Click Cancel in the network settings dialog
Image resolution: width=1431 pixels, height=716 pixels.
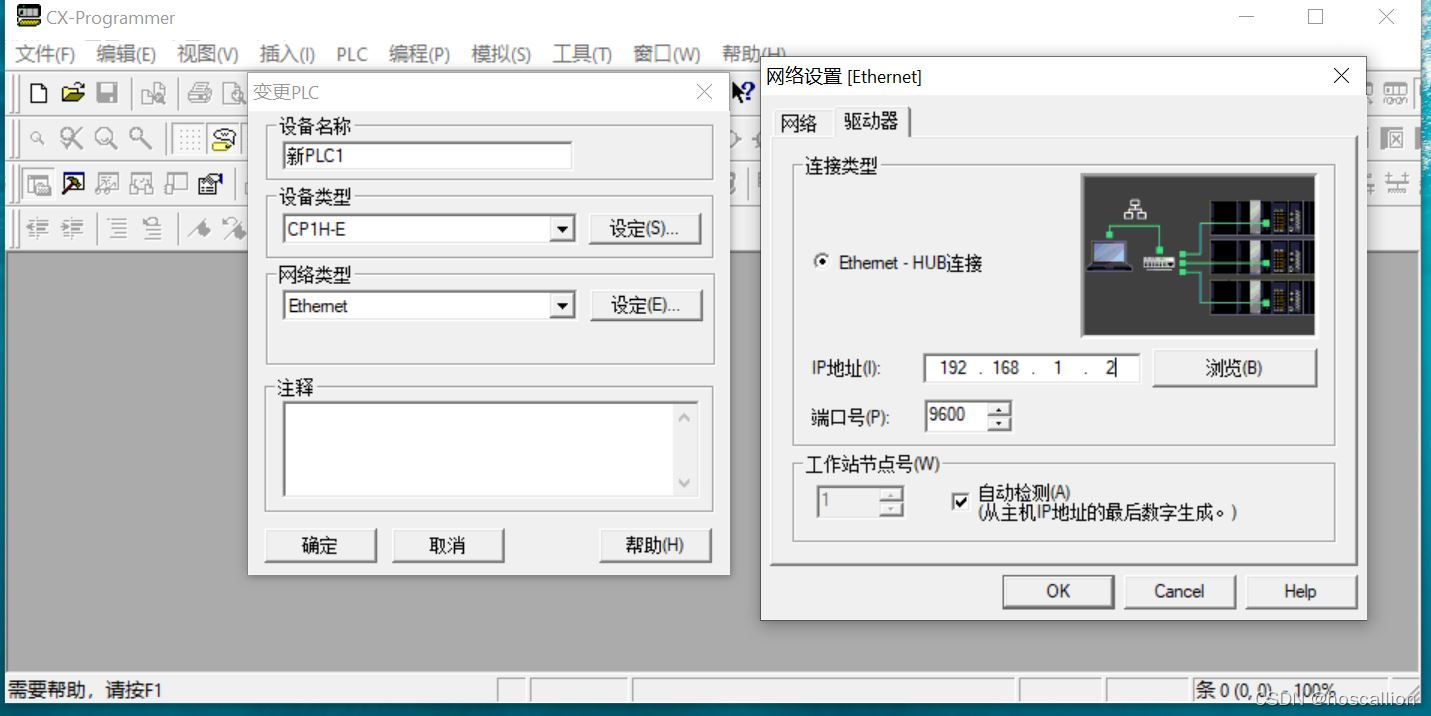[1179, 591]
